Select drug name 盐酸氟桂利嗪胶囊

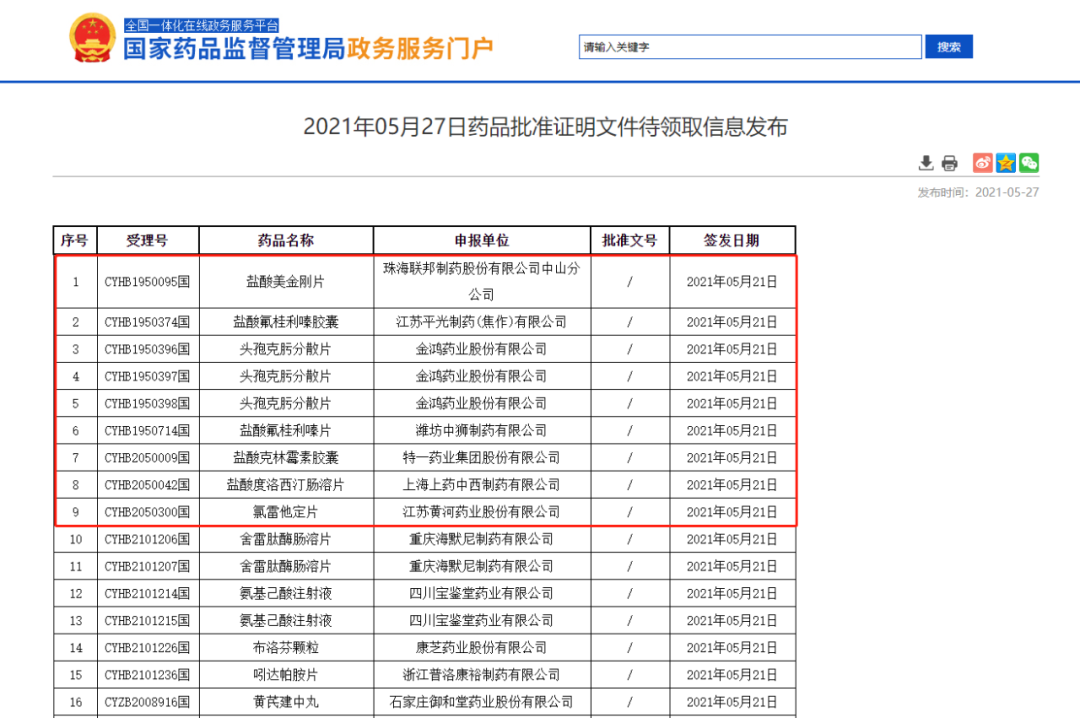pos(285,322)
